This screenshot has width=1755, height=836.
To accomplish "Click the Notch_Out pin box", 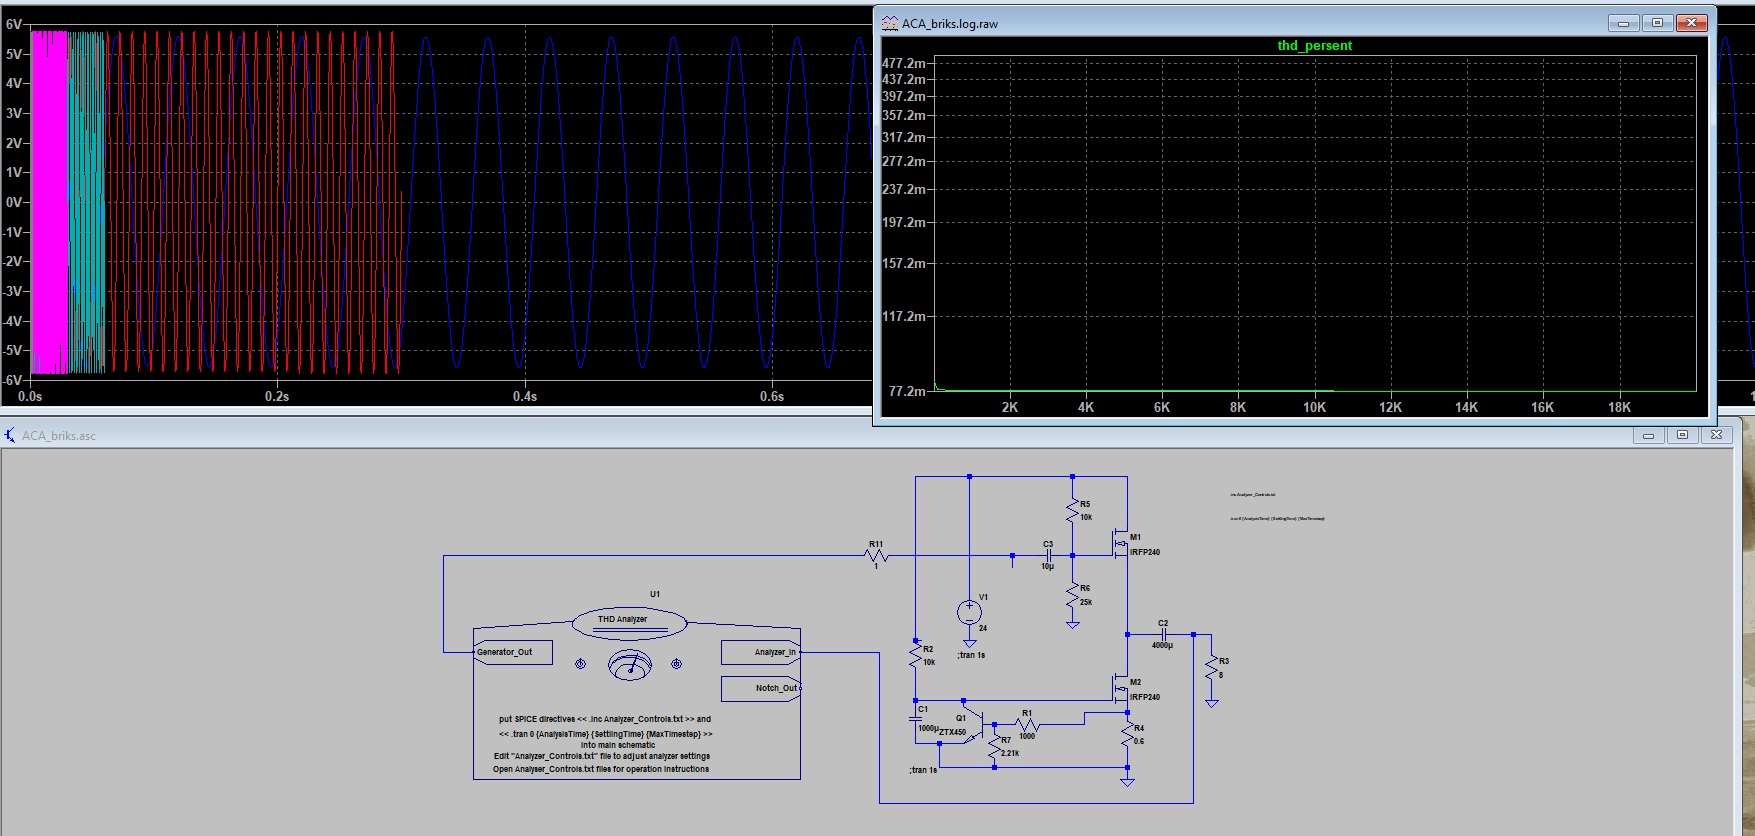I will 761,688.
